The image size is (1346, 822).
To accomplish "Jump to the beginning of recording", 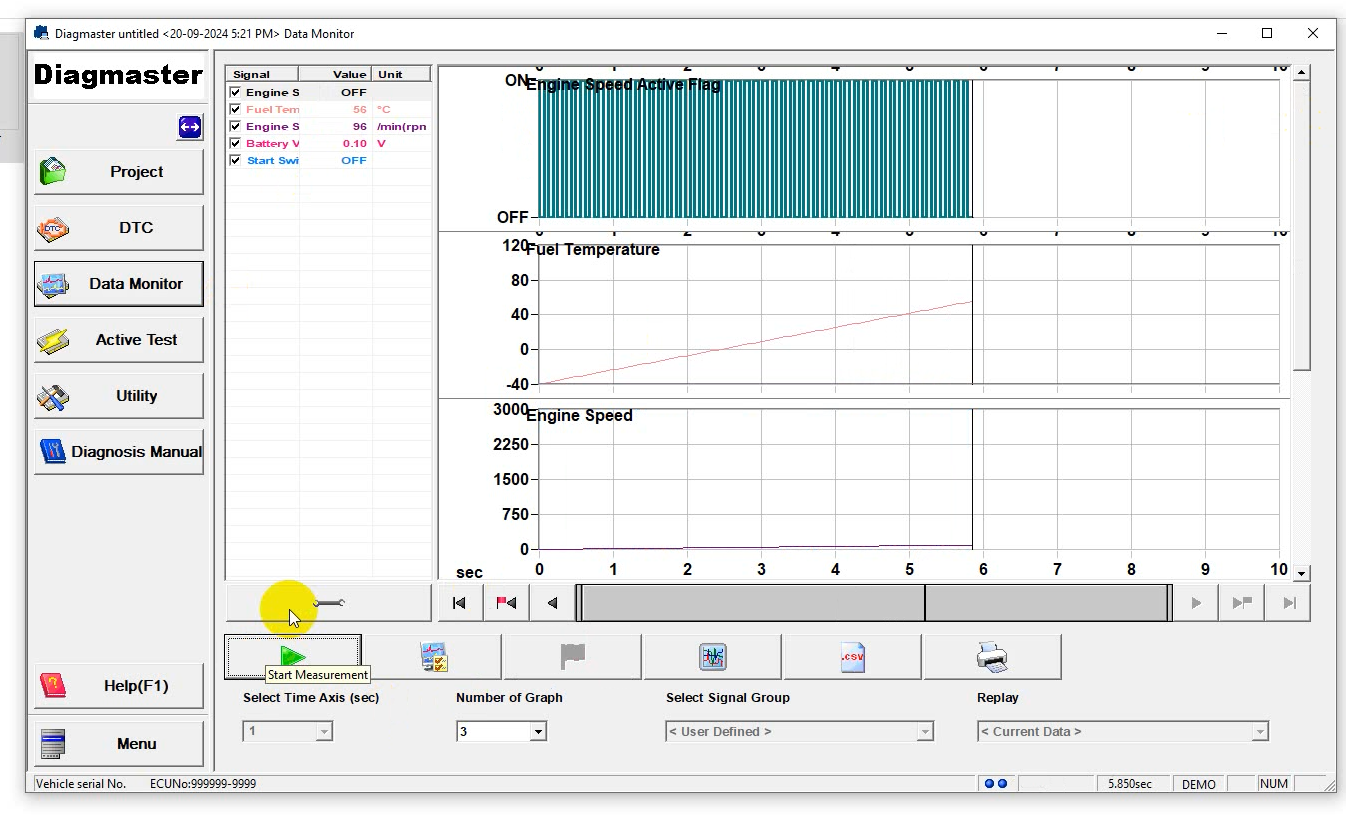I will [460, 603].
